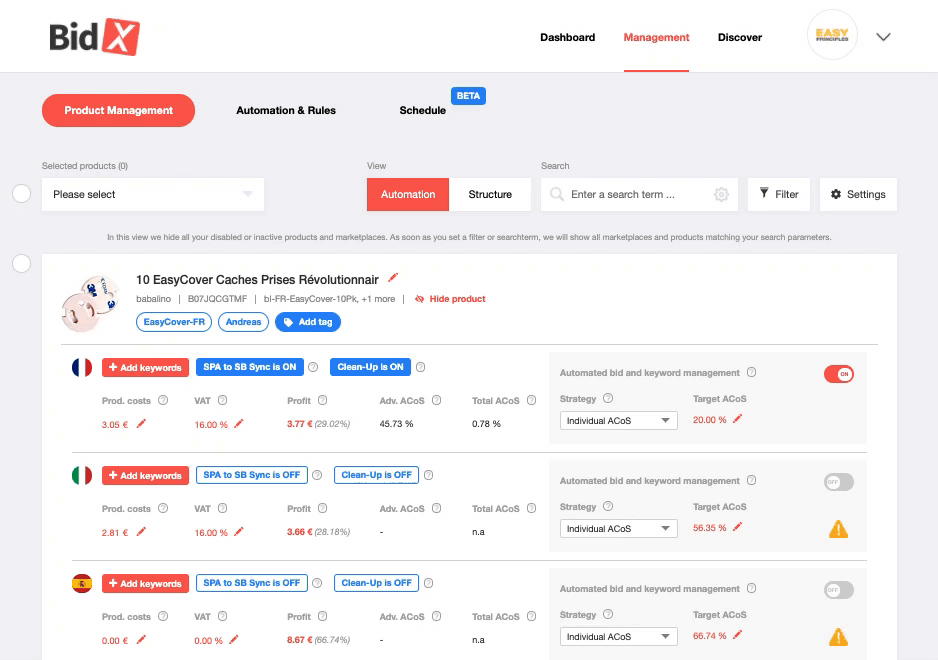The width and height of the screenshot is (938, 660).
Task: Select the EasyCover product card radio button
Action: [x=22, y=263]
